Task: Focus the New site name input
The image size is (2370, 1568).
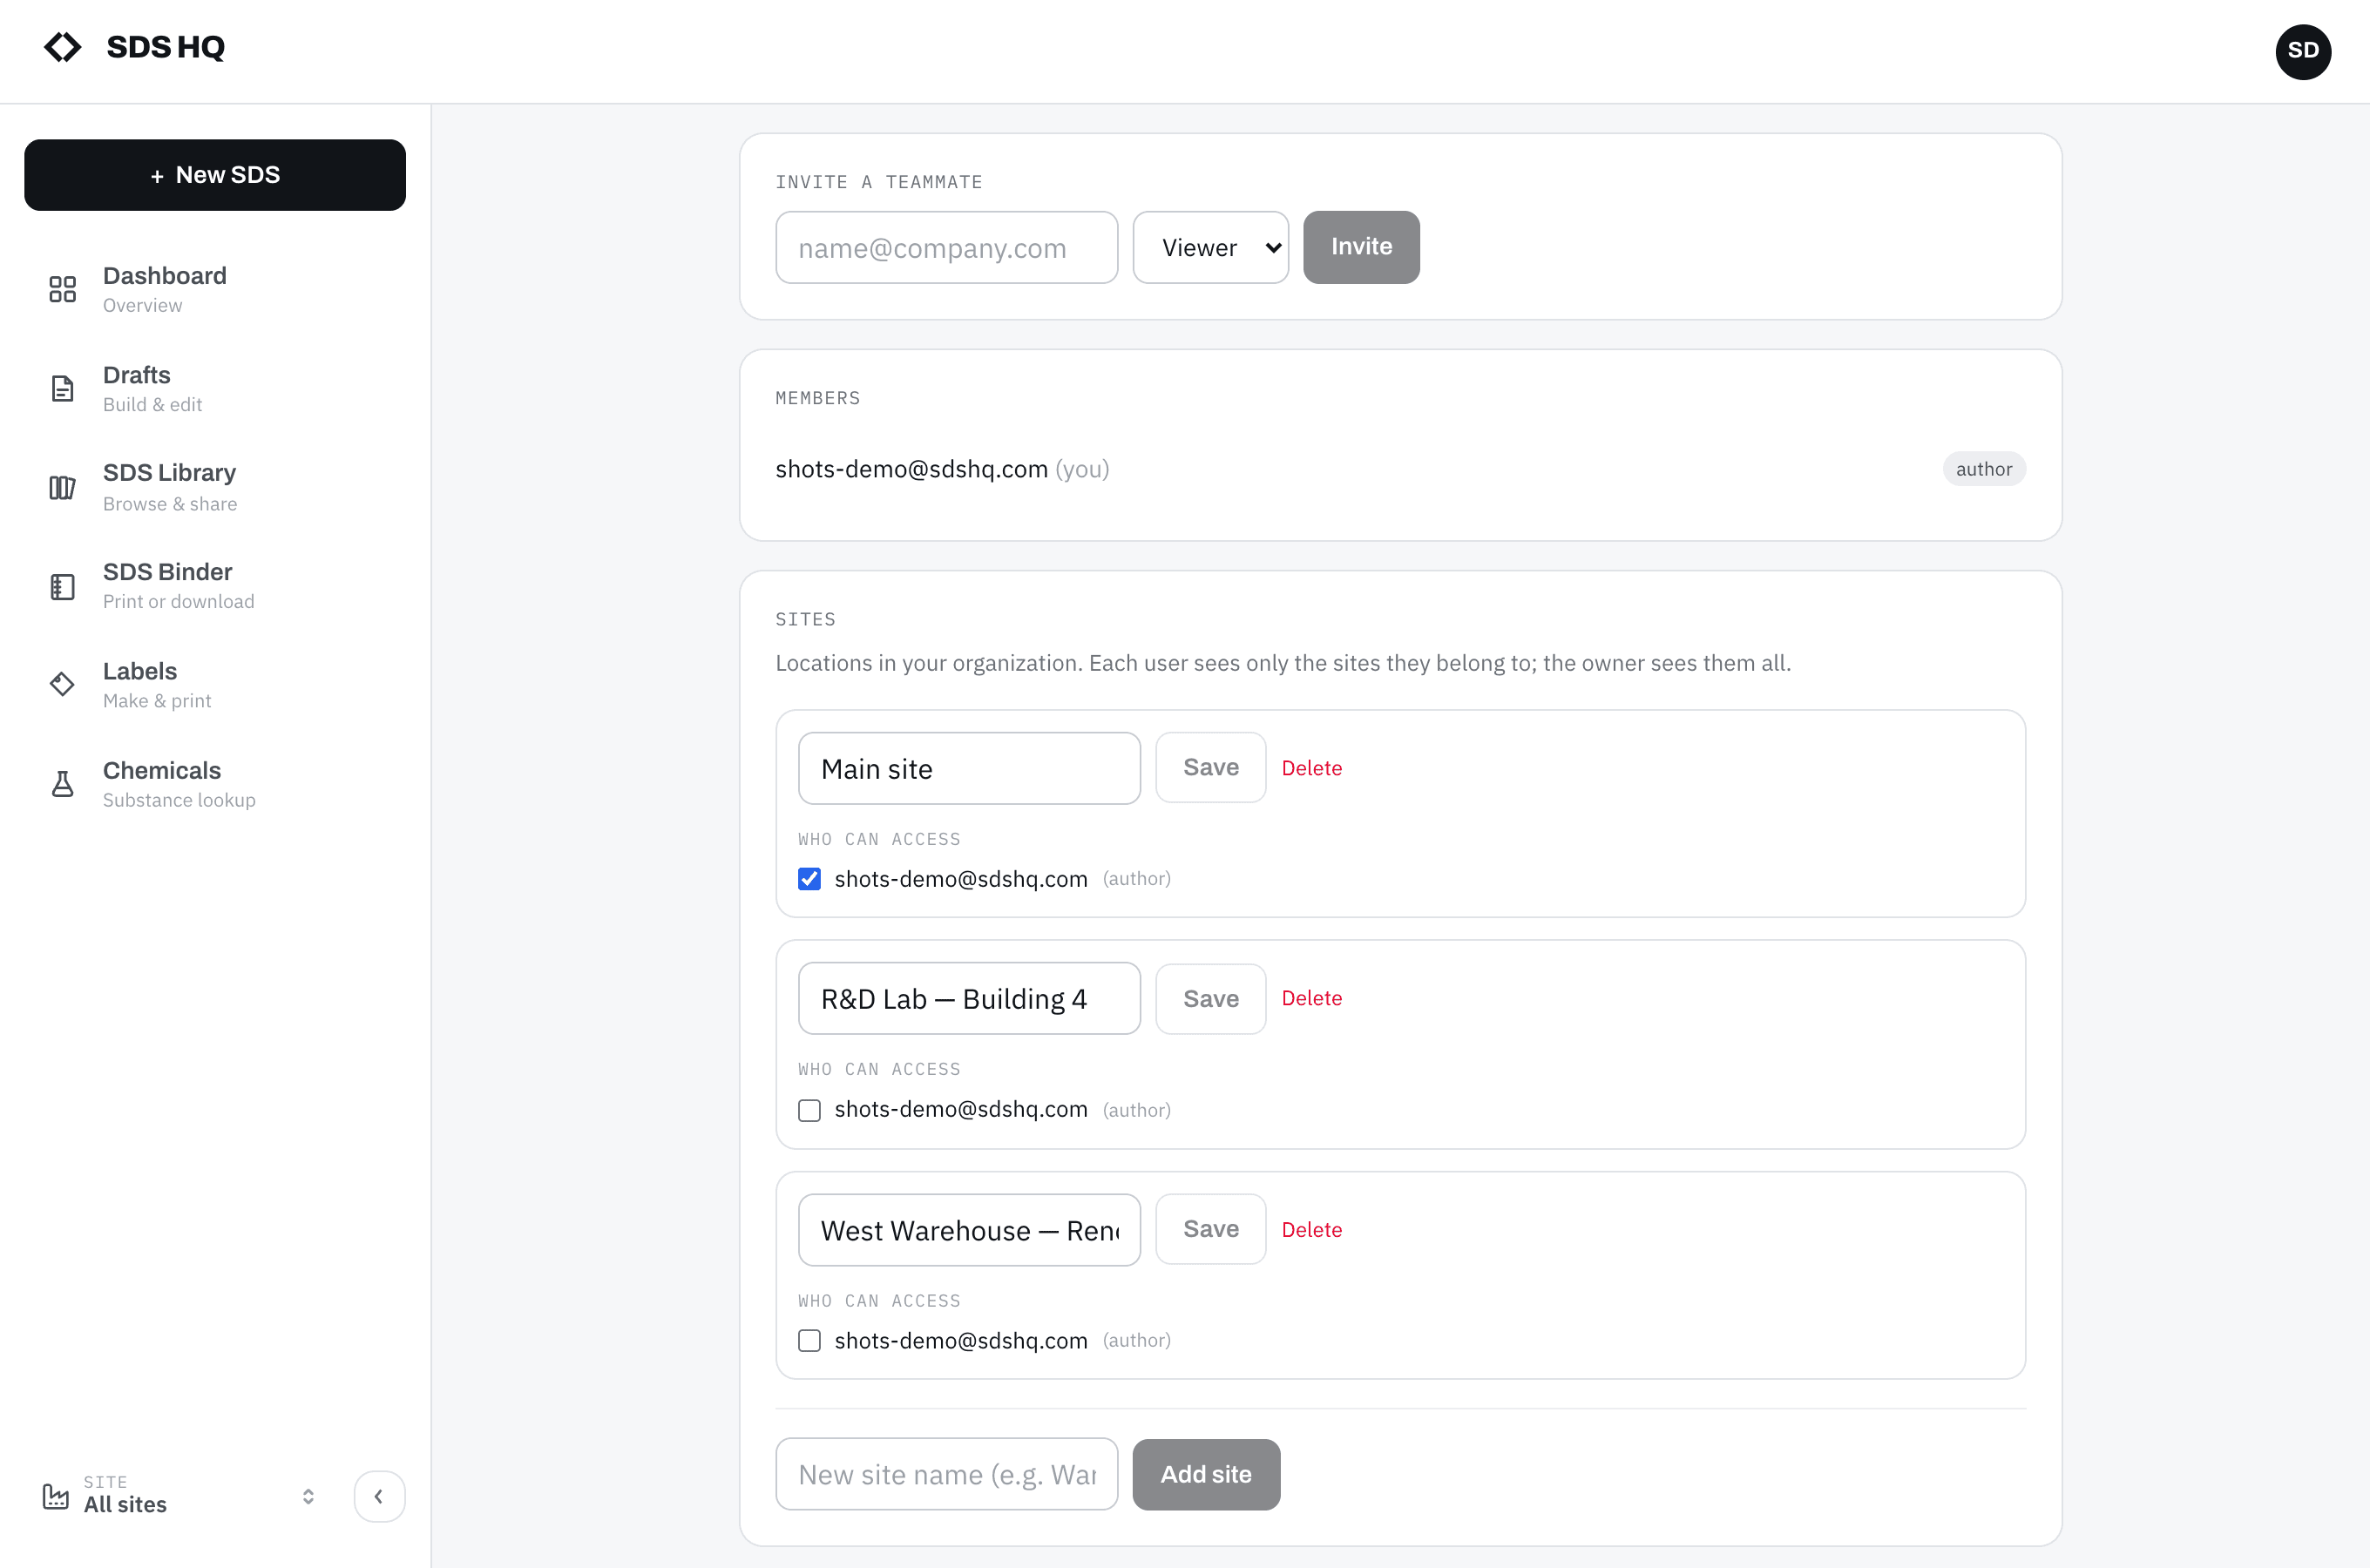Action: (x=946, y=1474)
